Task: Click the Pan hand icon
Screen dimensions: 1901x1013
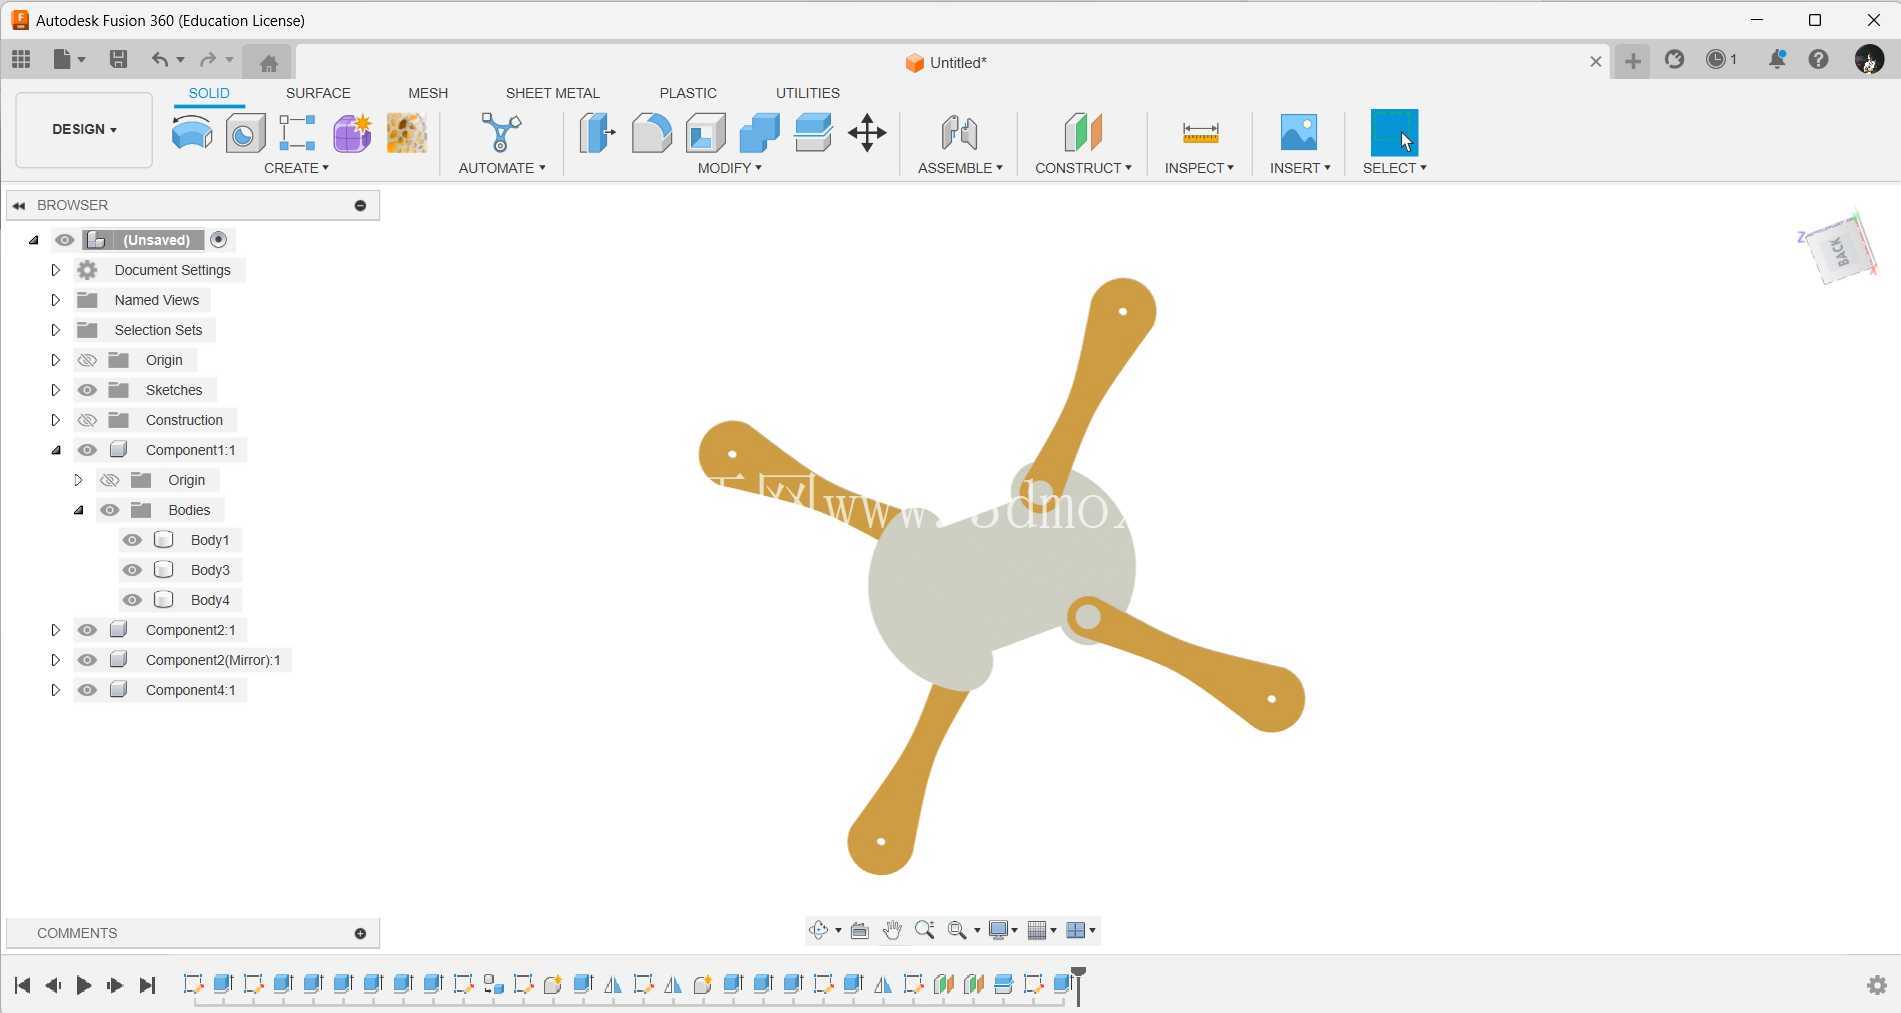Action: (892, 930)
